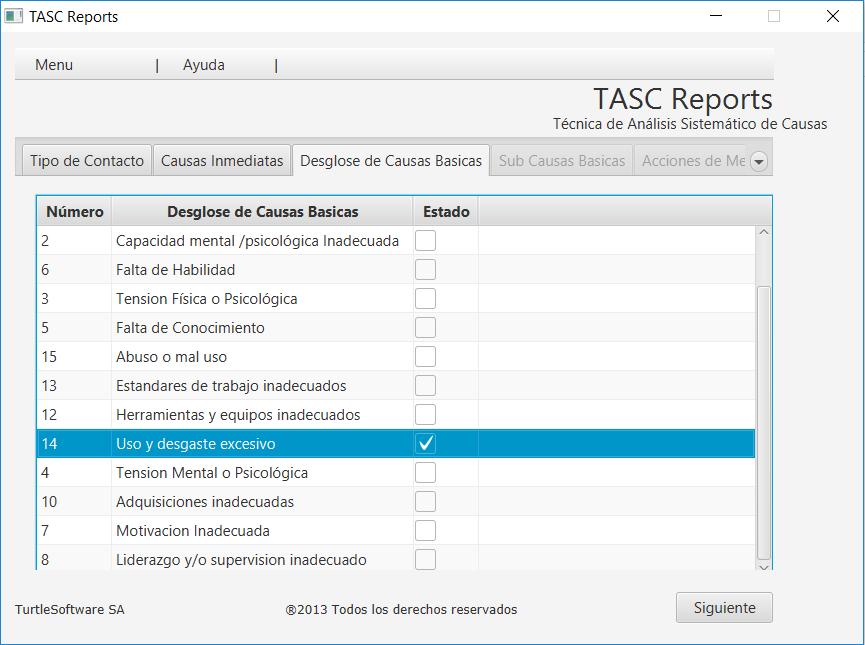865x645 pixels.
Task: Click the TASC Reports window icon
Action: coord(13,16)
